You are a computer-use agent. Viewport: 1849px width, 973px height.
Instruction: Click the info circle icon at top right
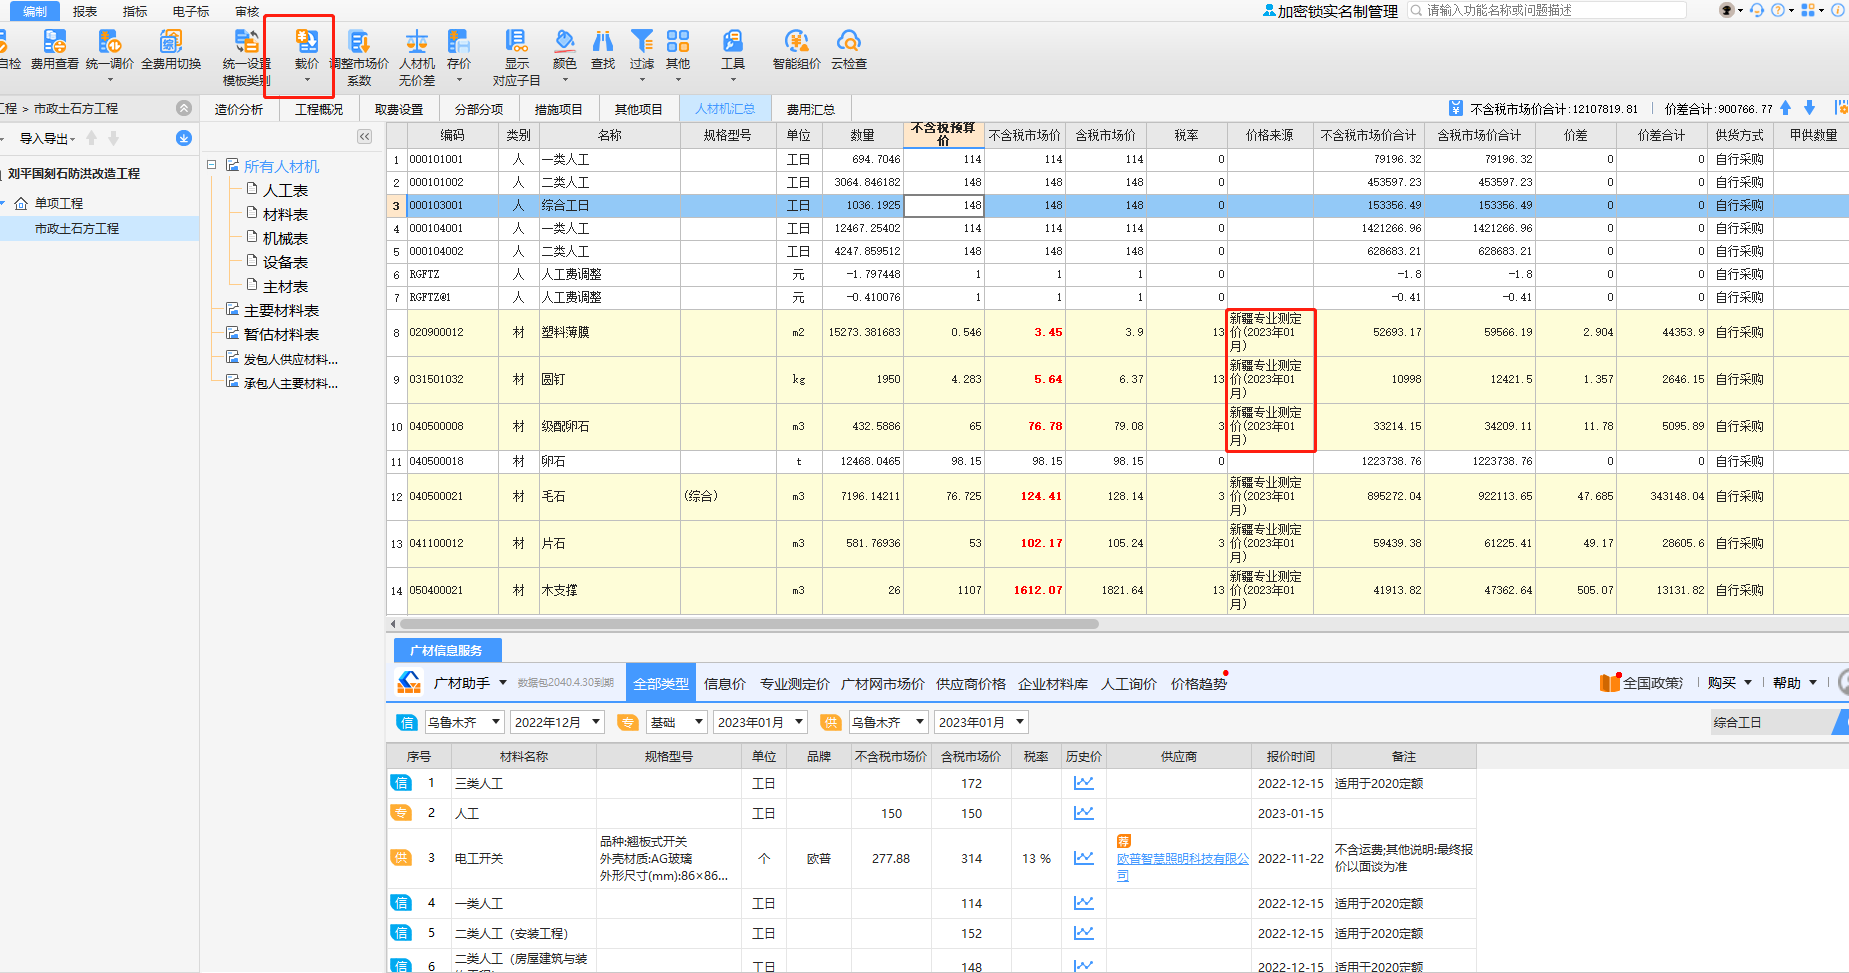click(1838, 10)
